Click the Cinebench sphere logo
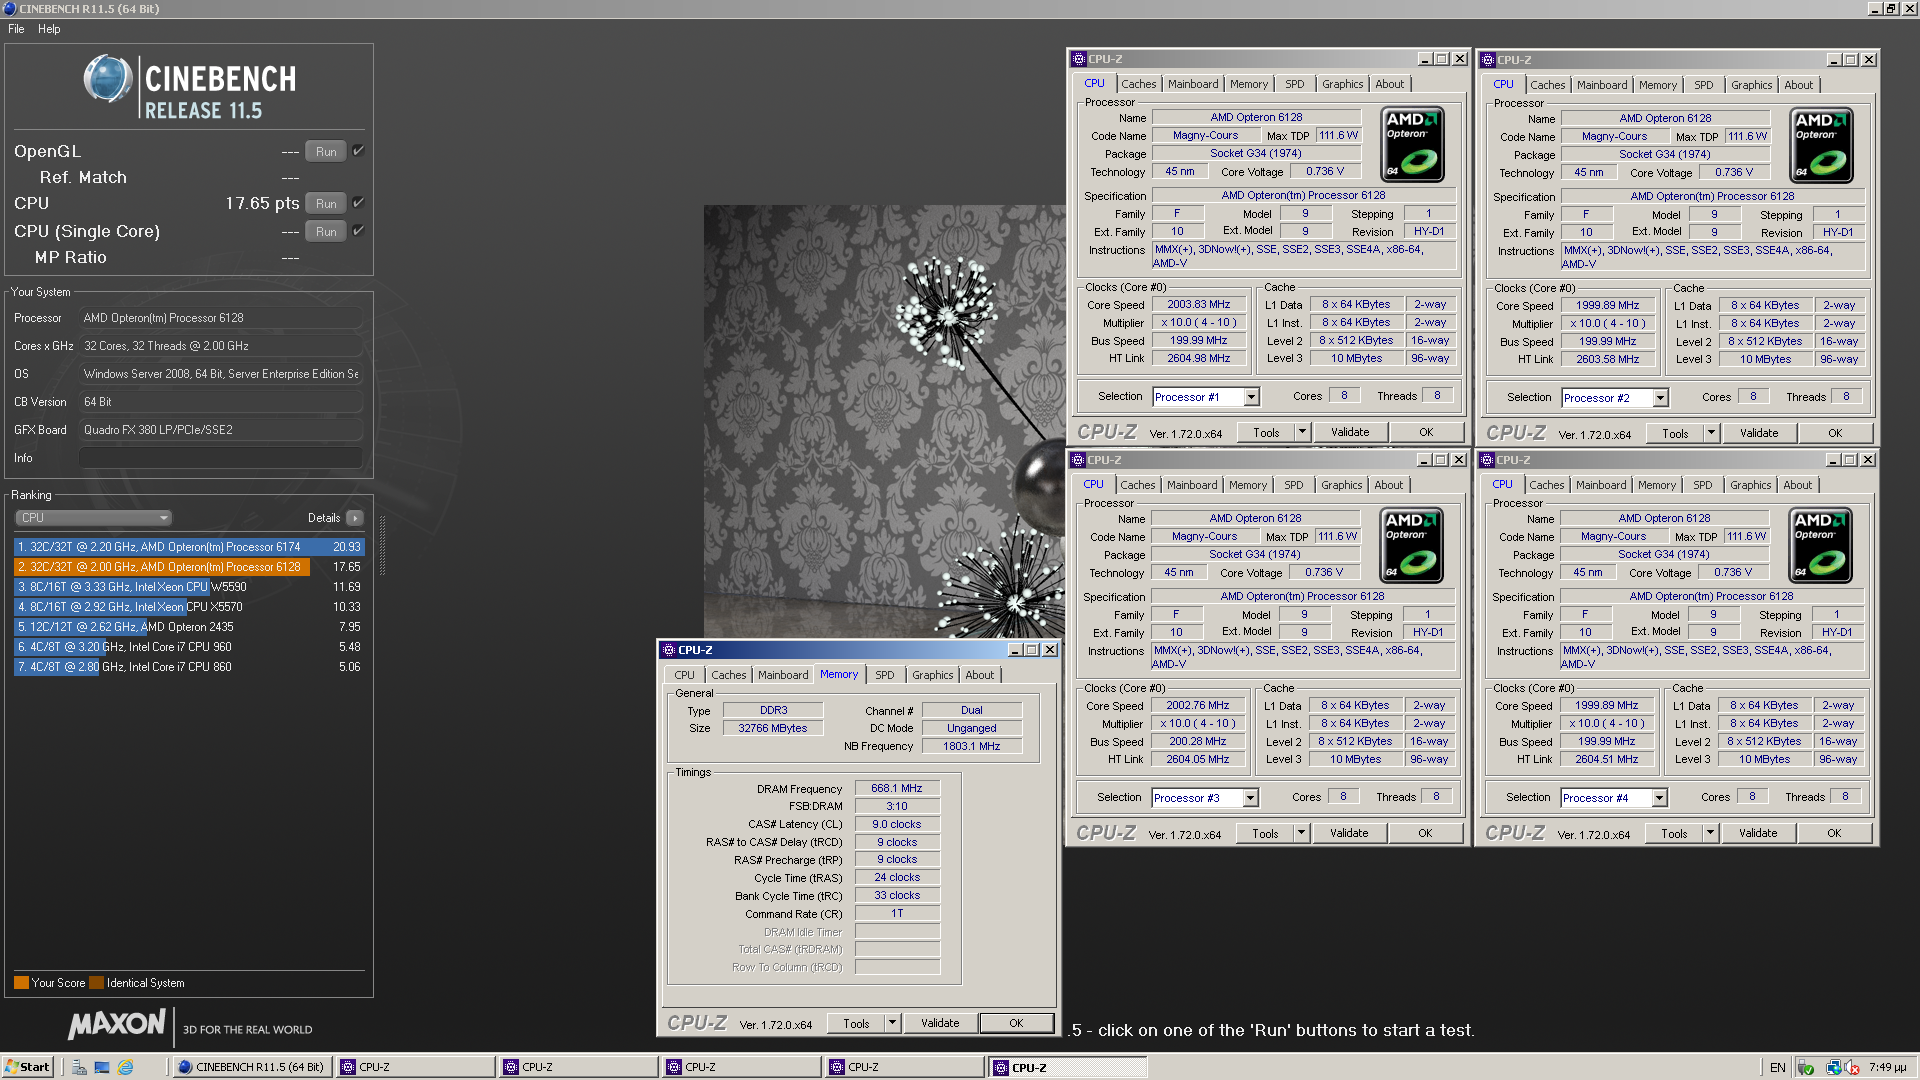The width and height of the screenshot is (1920, 1080). click(108, 78)
